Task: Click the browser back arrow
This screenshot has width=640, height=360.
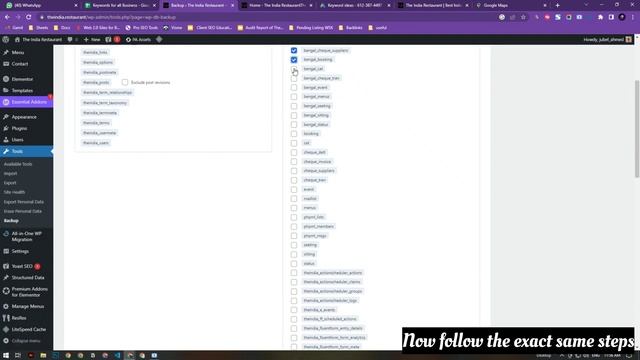Action: [7, 17]
